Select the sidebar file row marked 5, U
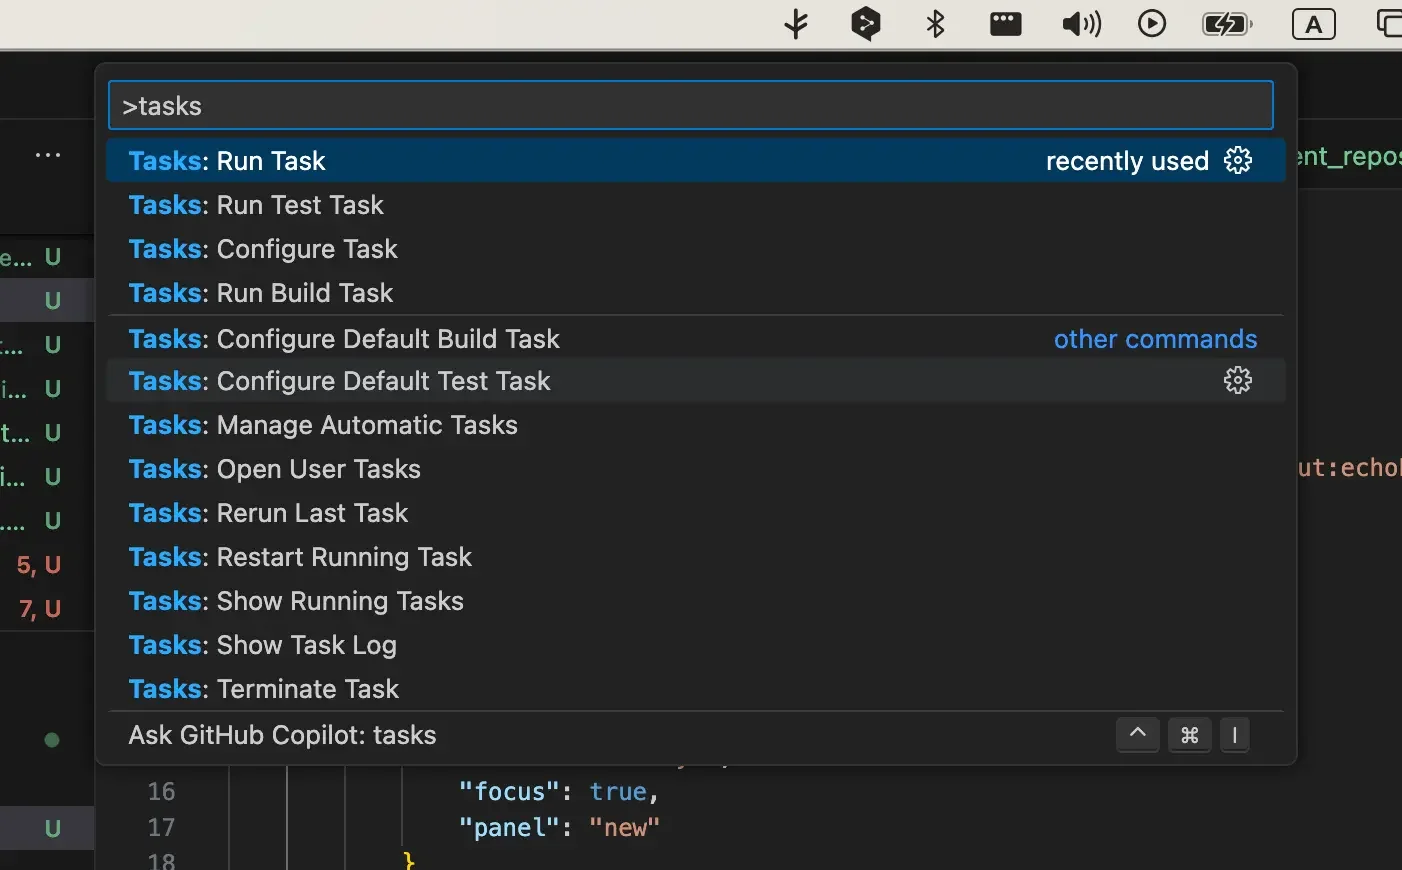 tap(47, 564)
